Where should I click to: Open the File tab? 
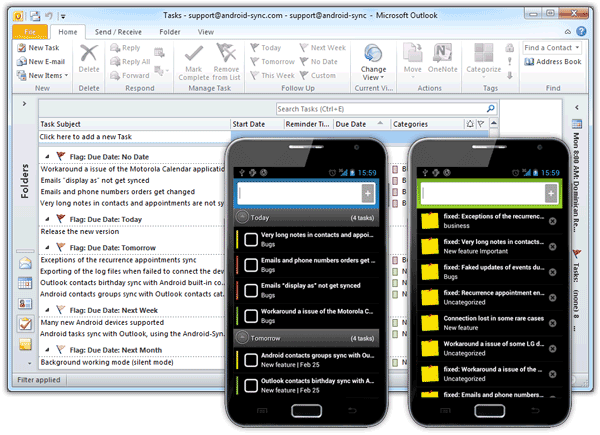[30, 32]
